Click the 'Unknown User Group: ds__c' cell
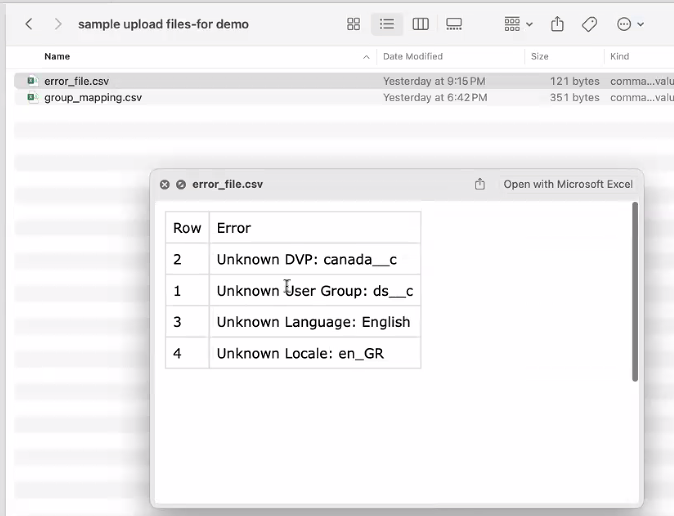 click(315, 291)
